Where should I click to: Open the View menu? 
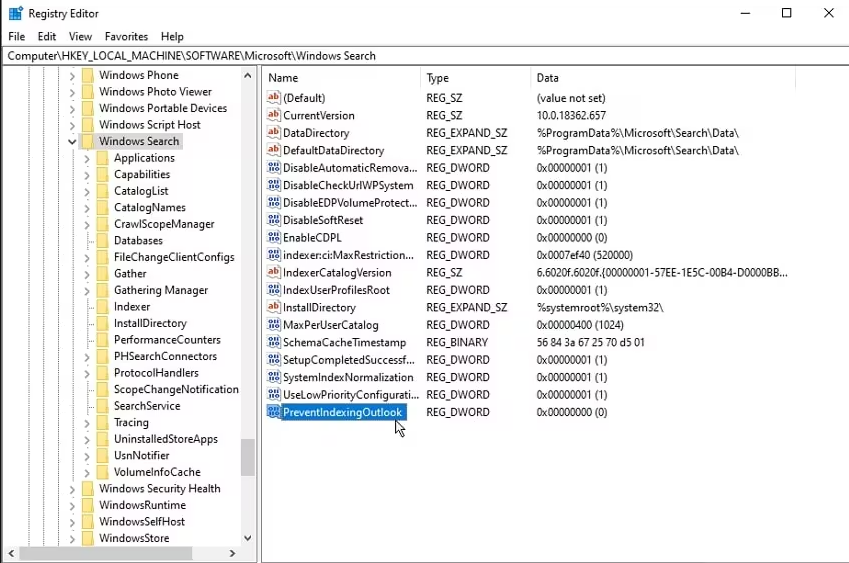(80, 36)
